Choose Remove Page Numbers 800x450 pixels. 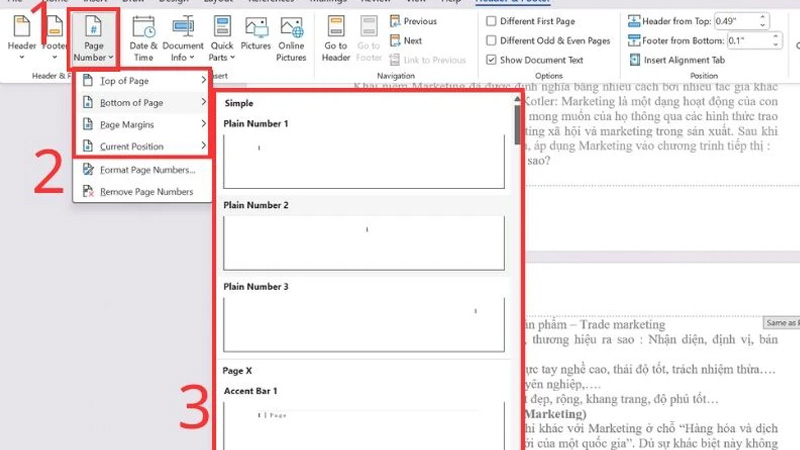[x=143, y=191]
